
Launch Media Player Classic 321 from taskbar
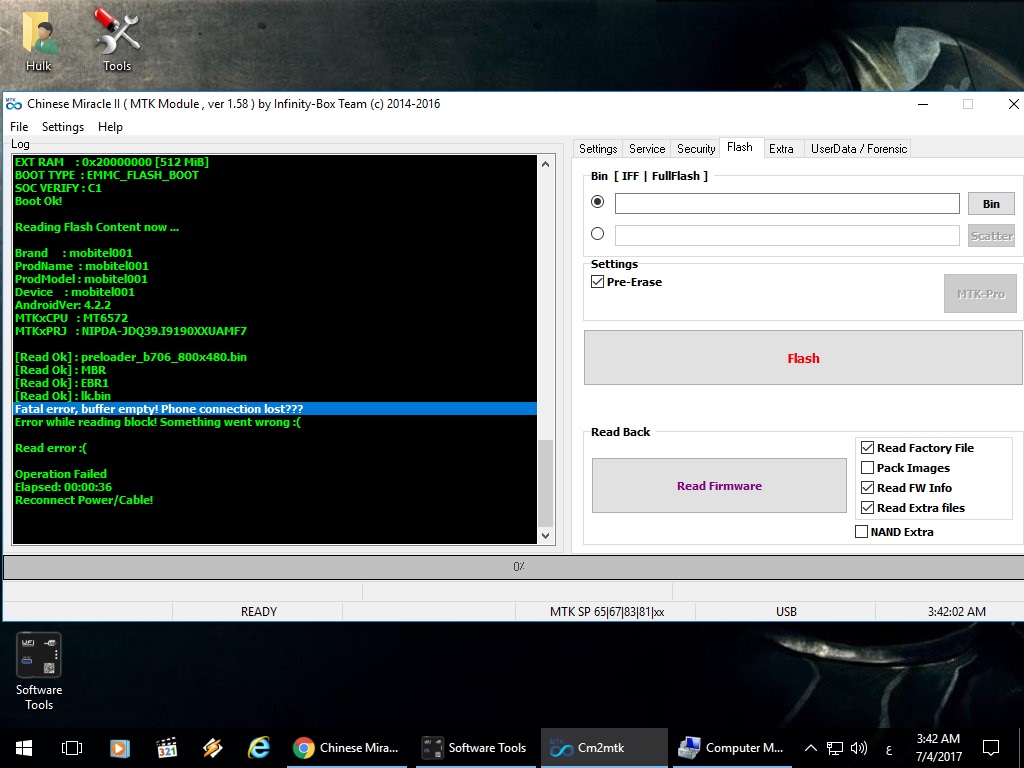coord(167,748)
